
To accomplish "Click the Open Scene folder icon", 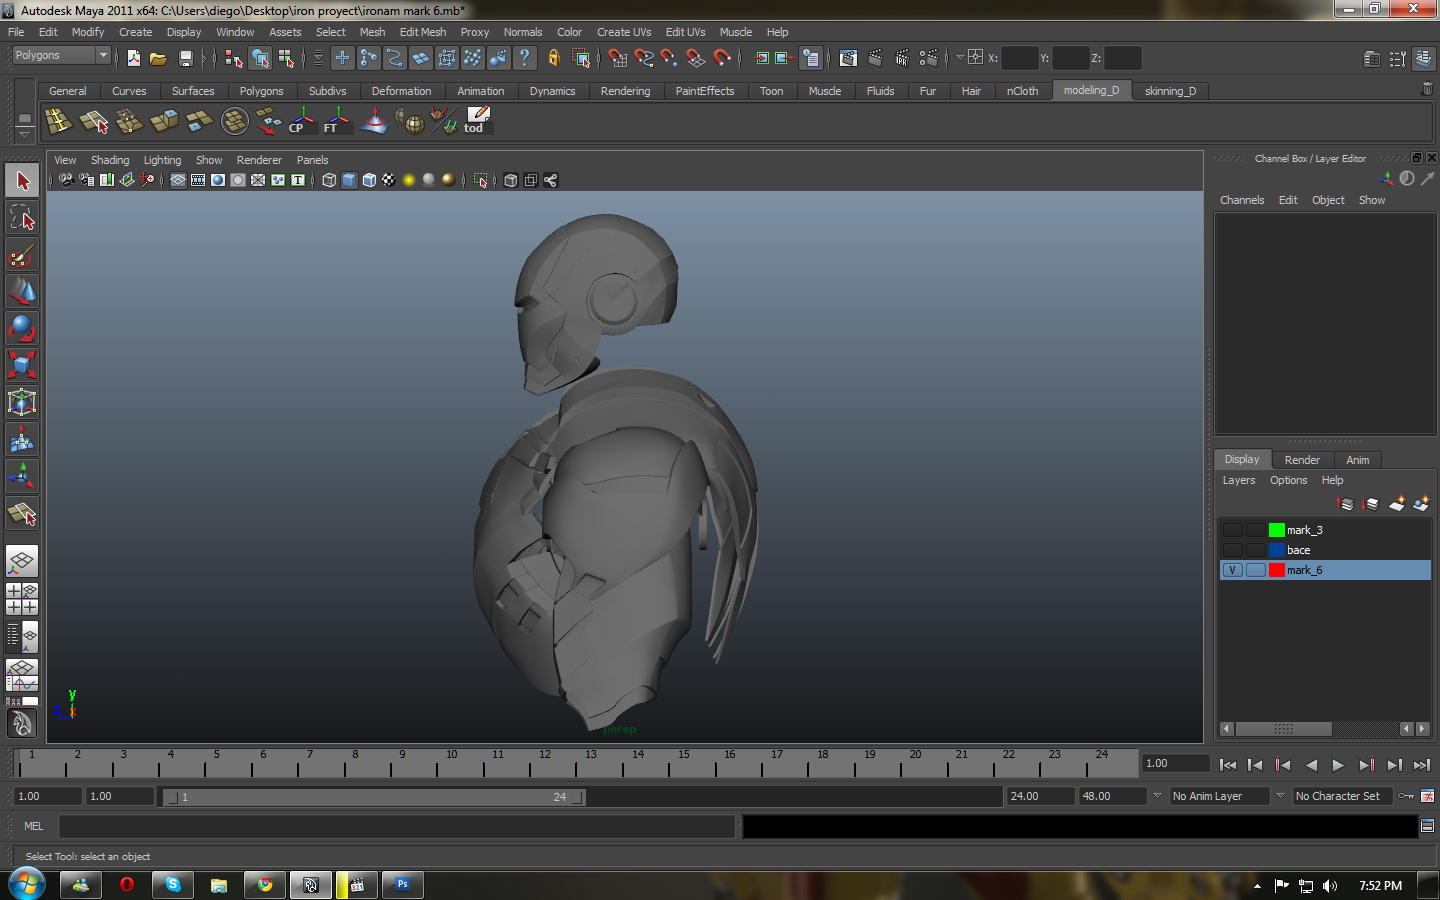I will coord(158,58).
